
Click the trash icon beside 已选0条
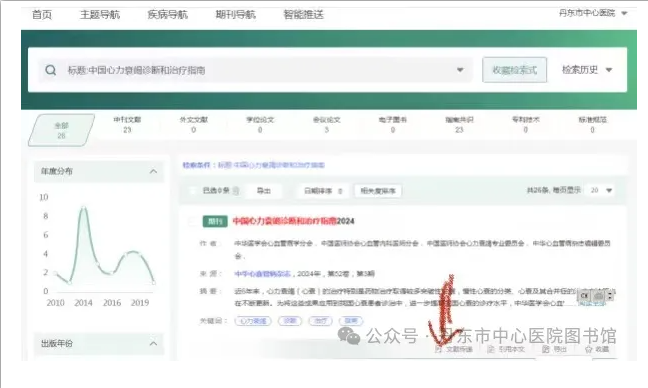pos(236,190)
